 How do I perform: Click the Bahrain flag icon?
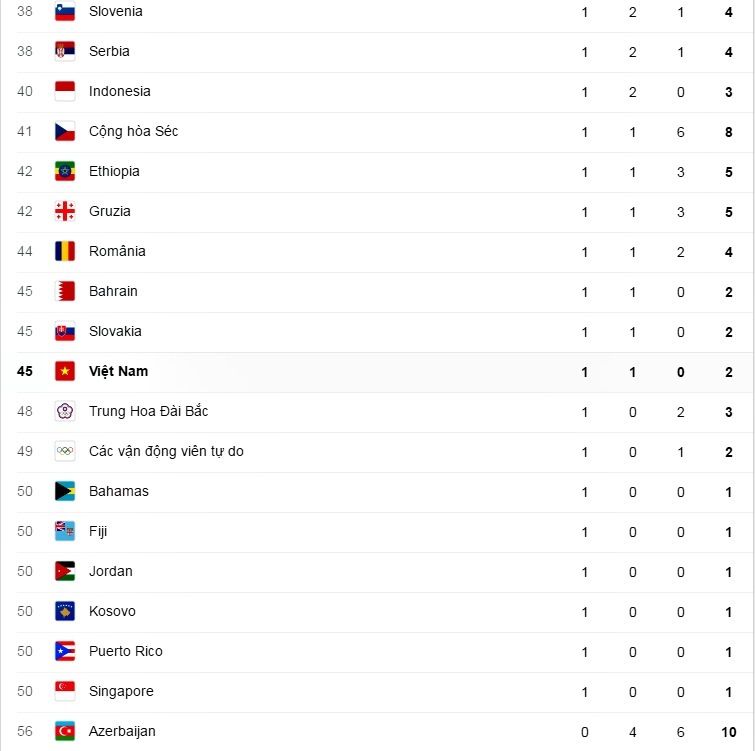coord(65,292)
